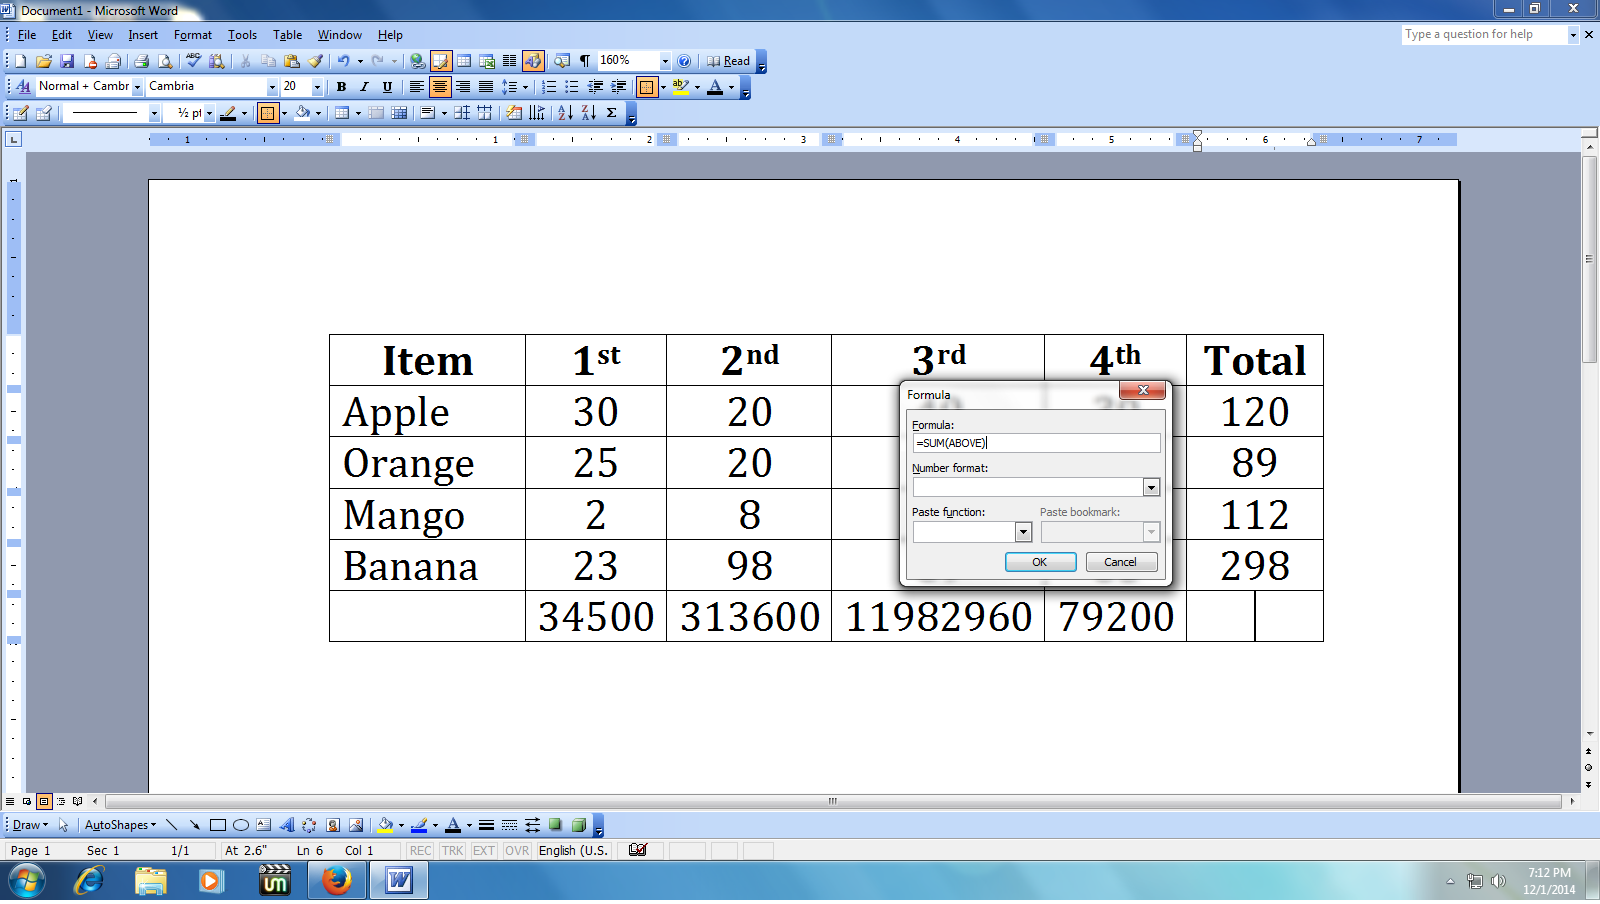Toggle Italic formatting
The image size is (1600, 904).
pos(364,87)
